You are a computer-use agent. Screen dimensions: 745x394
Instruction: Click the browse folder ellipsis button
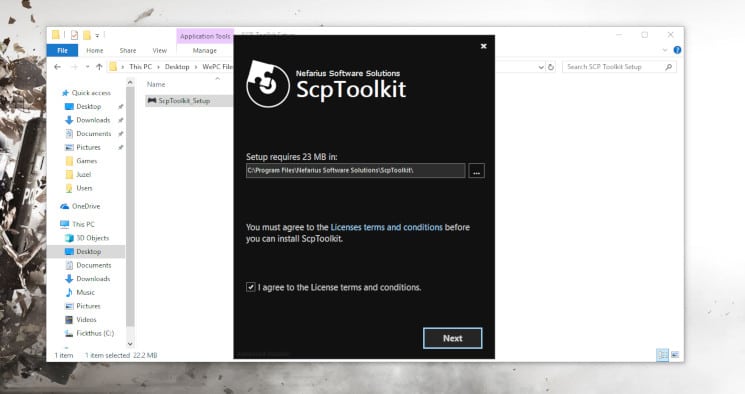[x=476, y=171]
